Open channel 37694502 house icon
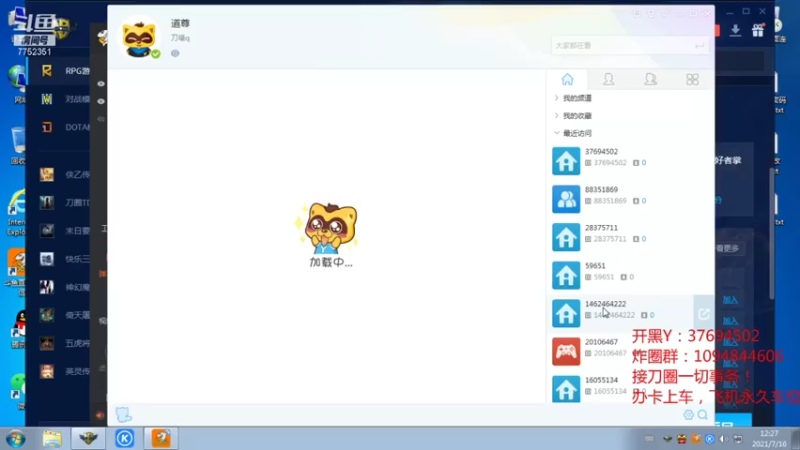Screen dimensions: 800x450 [566, 161]
